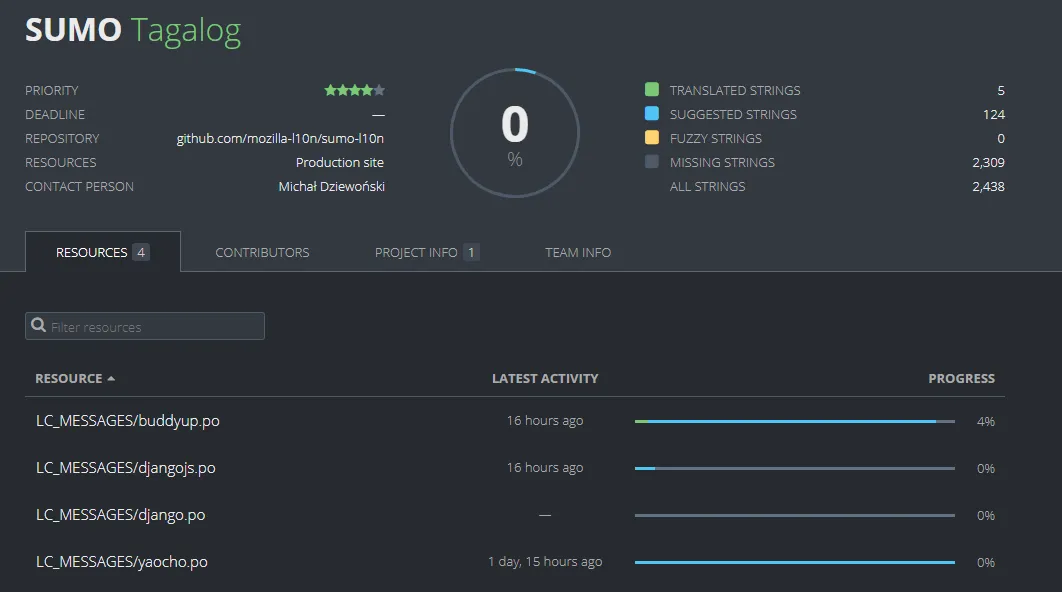Open LC_MESSAGES/buddyup.po resource

(x=127, y=421)
